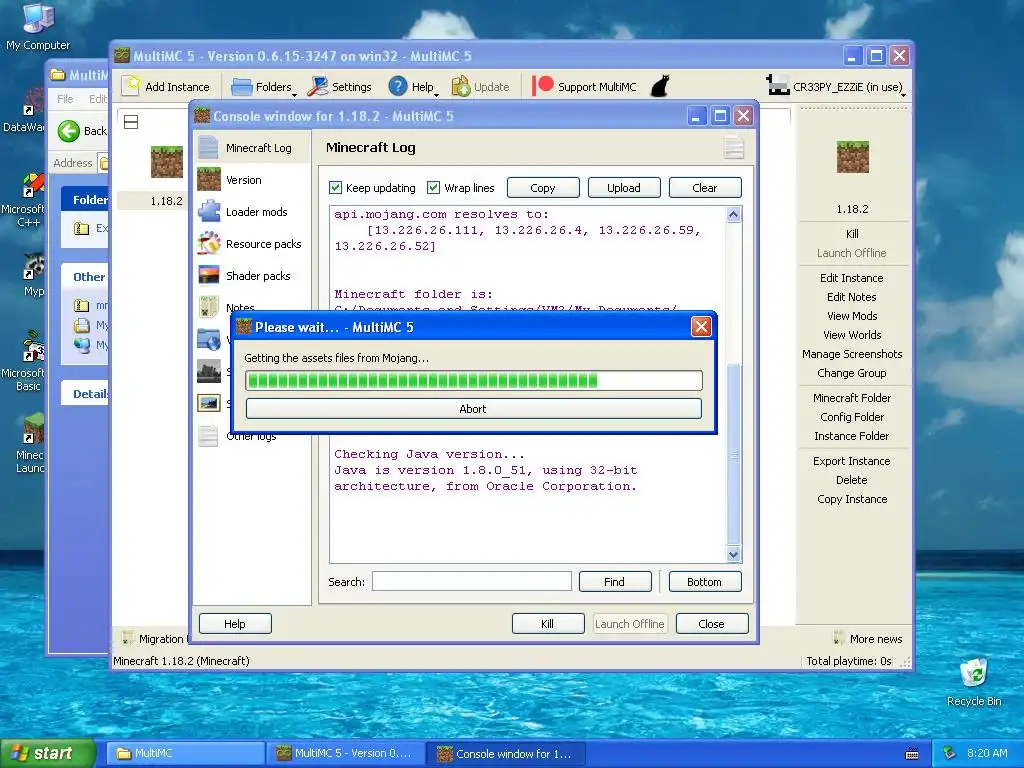Screen dimensions: 1024x768
Task: Click the Find button
Action: (615, 581)
